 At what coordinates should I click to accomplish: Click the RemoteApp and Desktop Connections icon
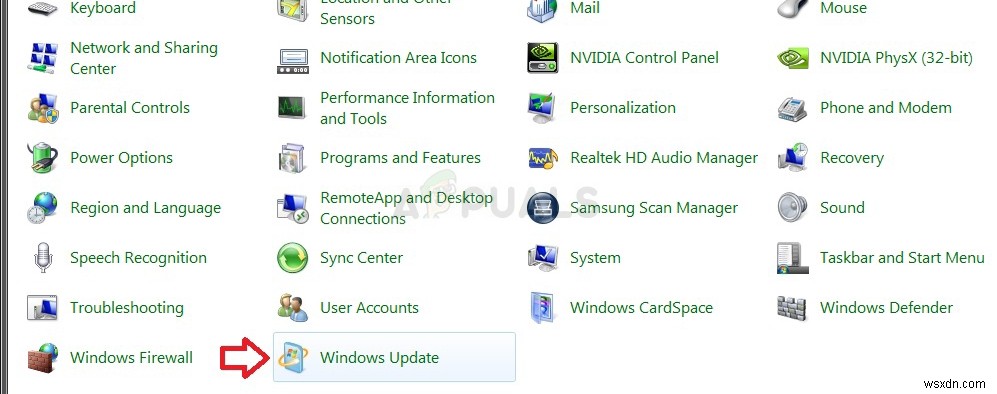click(293, 208)
